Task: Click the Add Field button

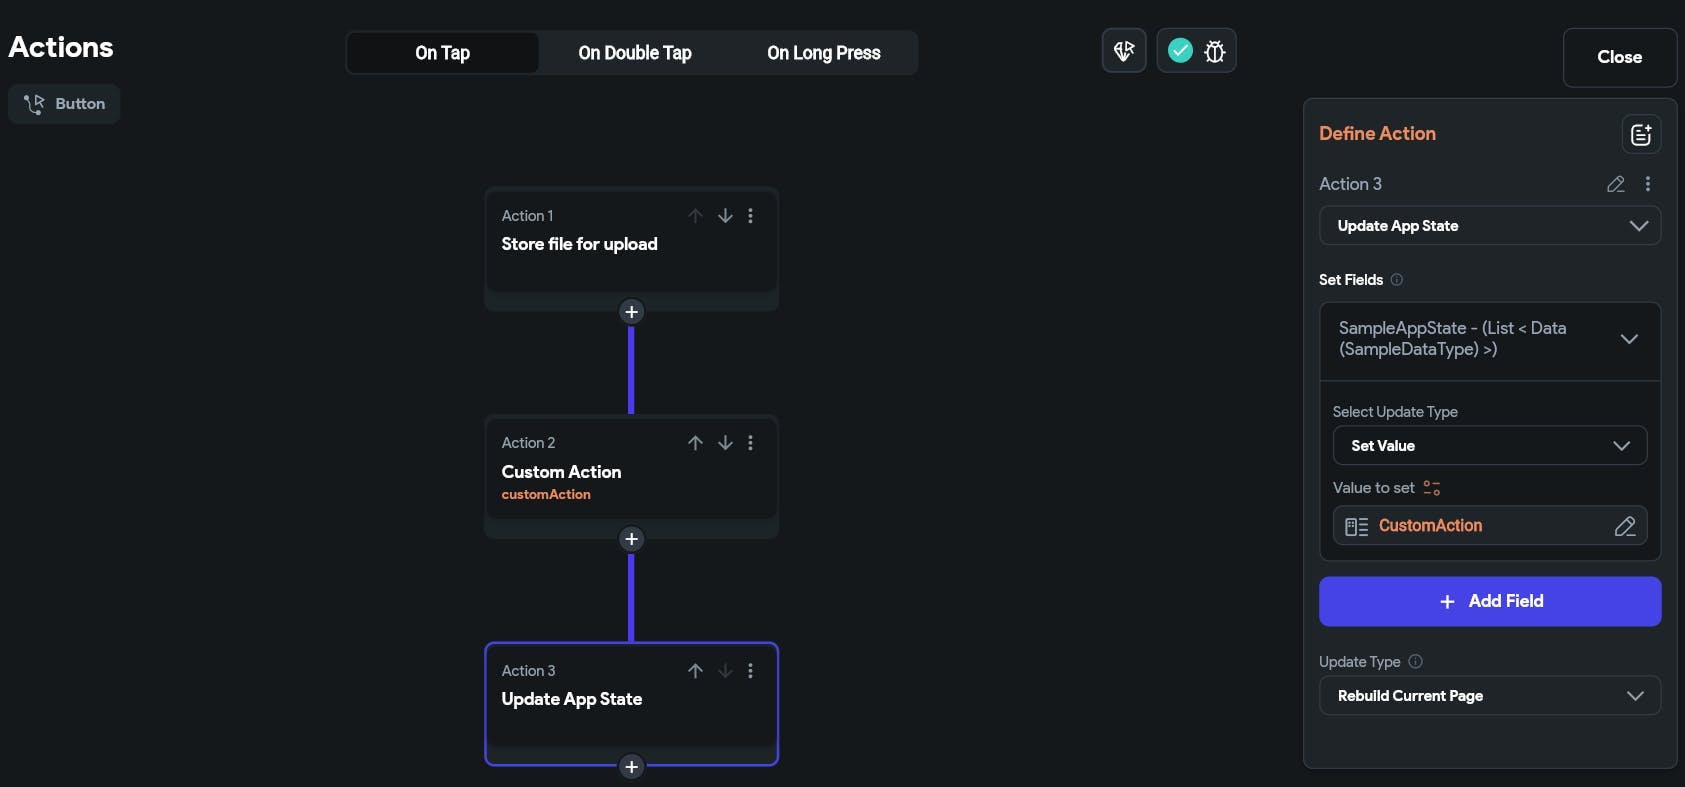Action: [x=1490, y=601]
